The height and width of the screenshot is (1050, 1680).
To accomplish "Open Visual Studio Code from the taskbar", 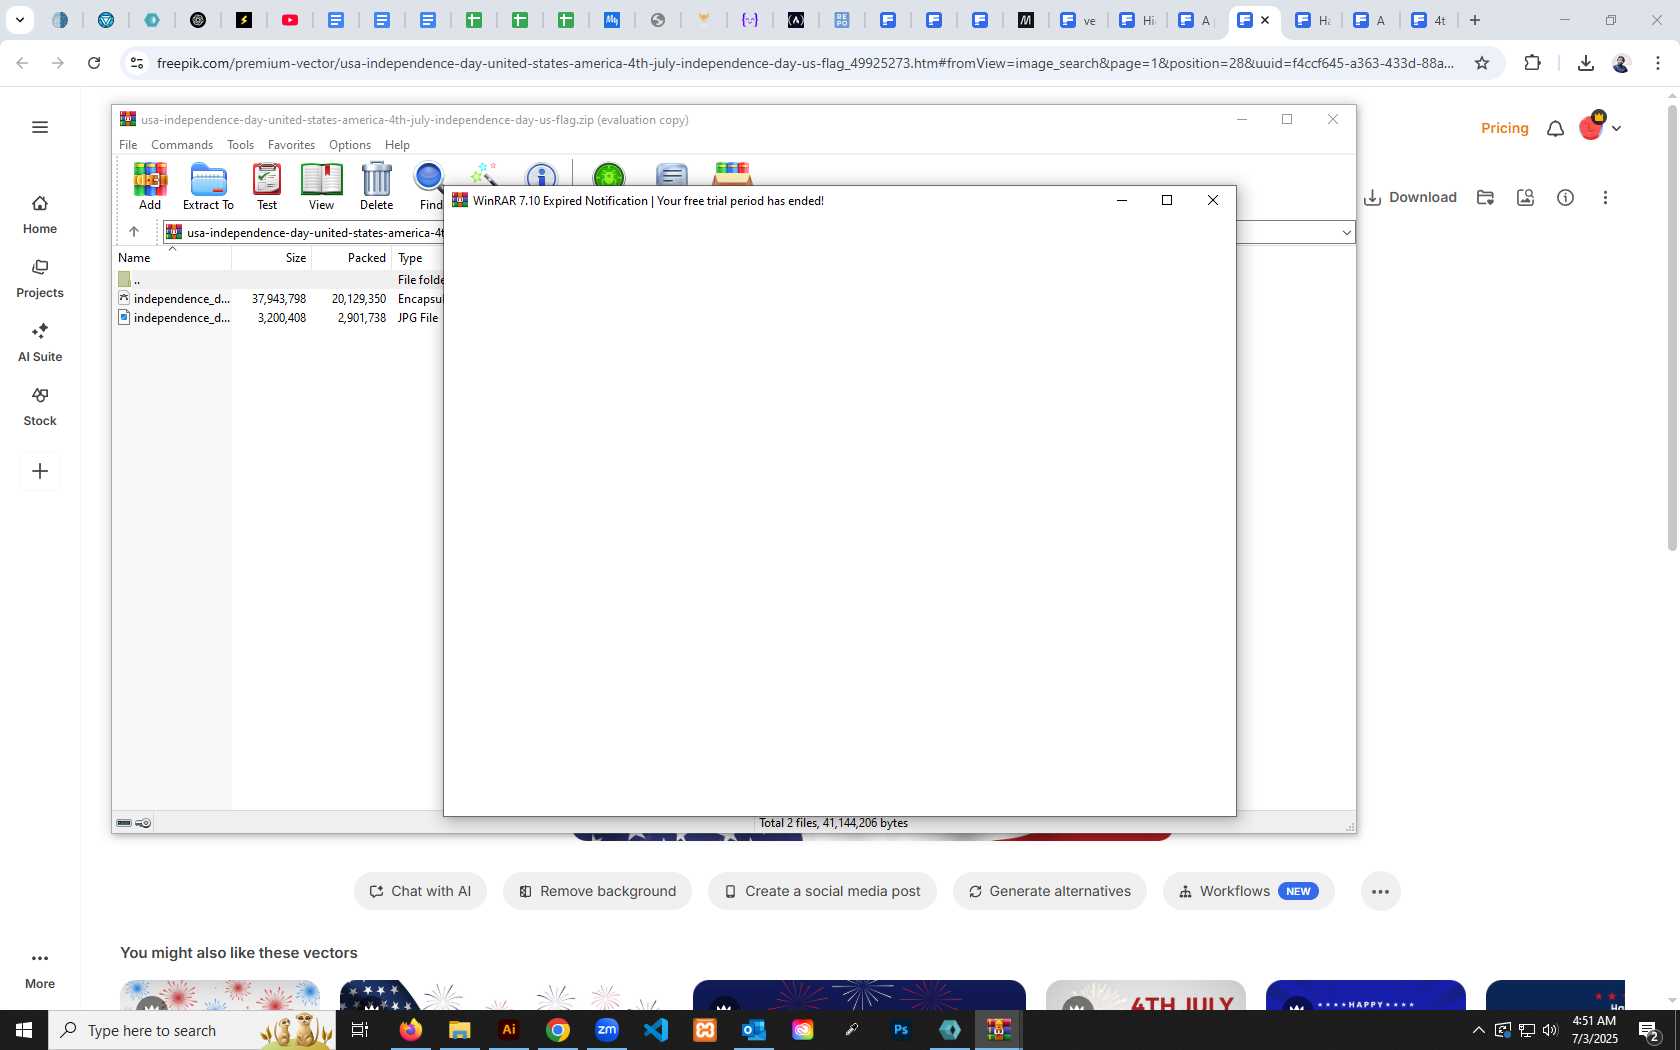I will click(x=656, y=1030).
